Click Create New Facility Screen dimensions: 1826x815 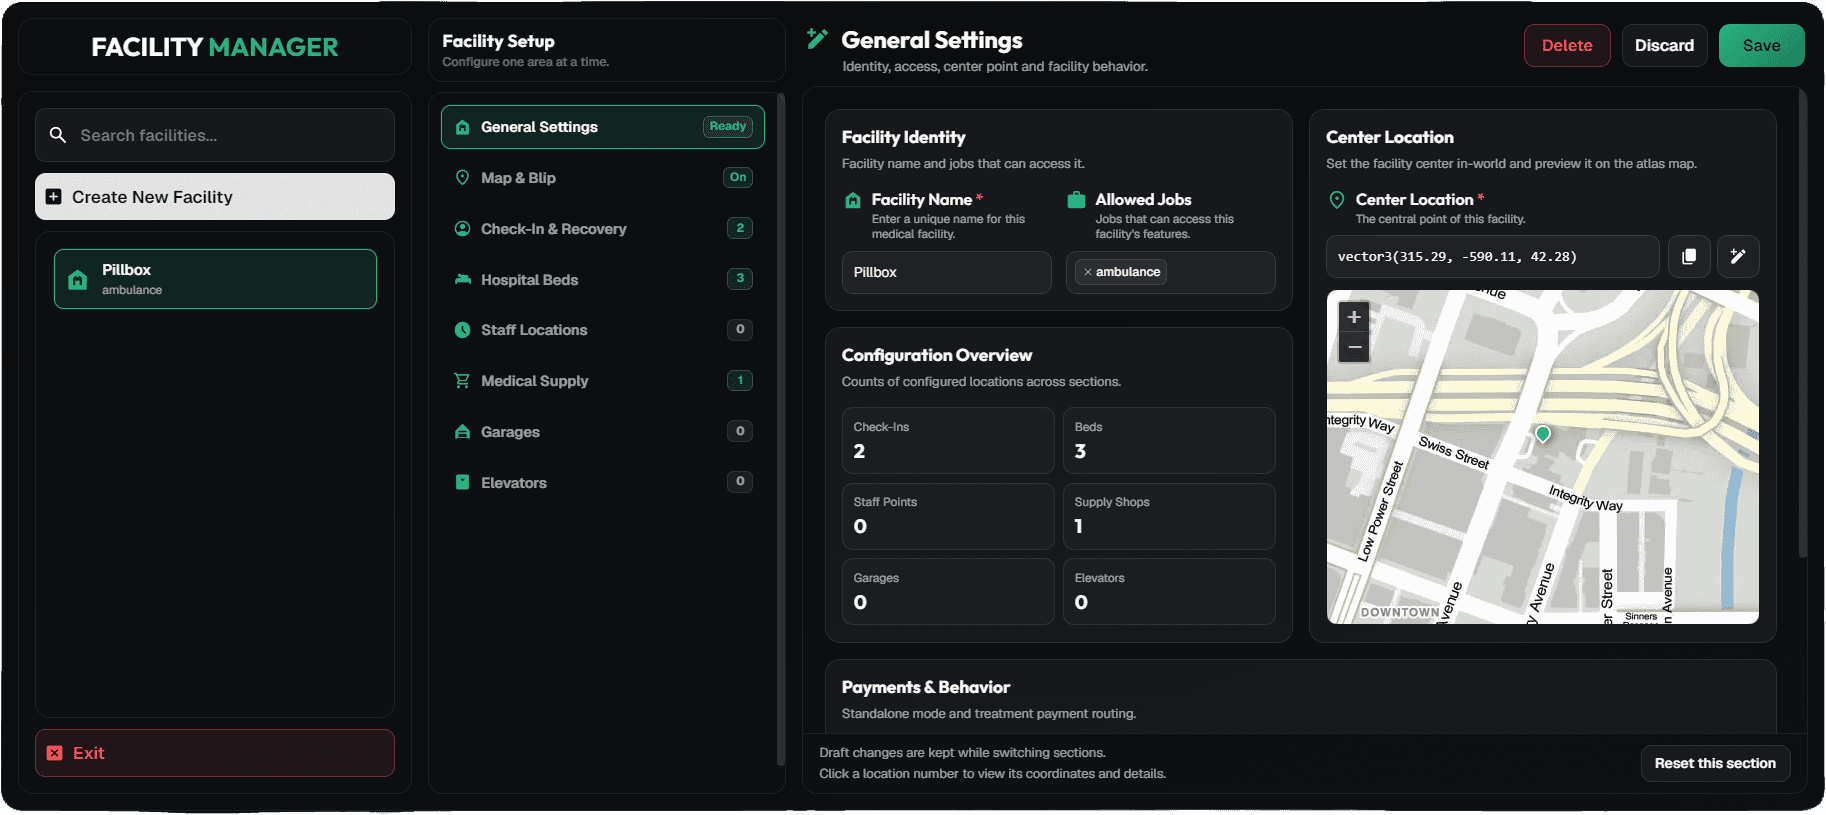pos(215,197)
